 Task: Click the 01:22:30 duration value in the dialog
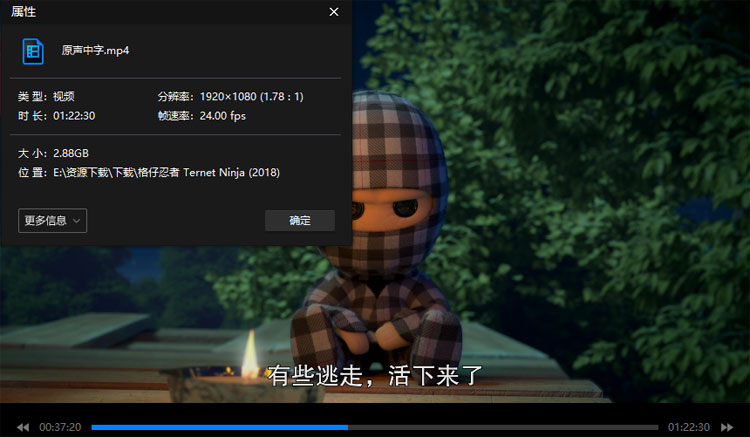(74, 116)
